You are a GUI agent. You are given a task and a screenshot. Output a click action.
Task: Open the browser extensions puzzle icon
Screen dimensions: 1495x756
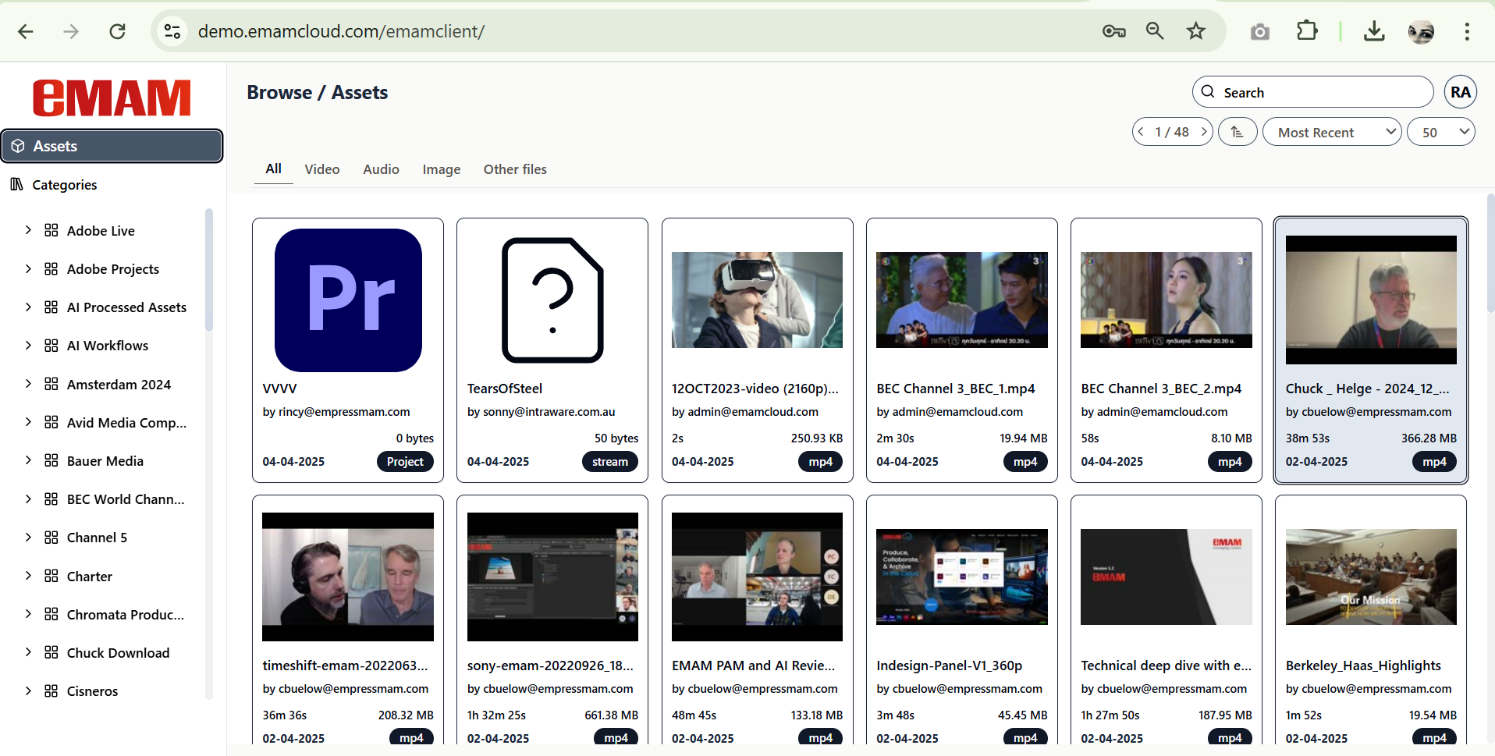coord(1307,31)
